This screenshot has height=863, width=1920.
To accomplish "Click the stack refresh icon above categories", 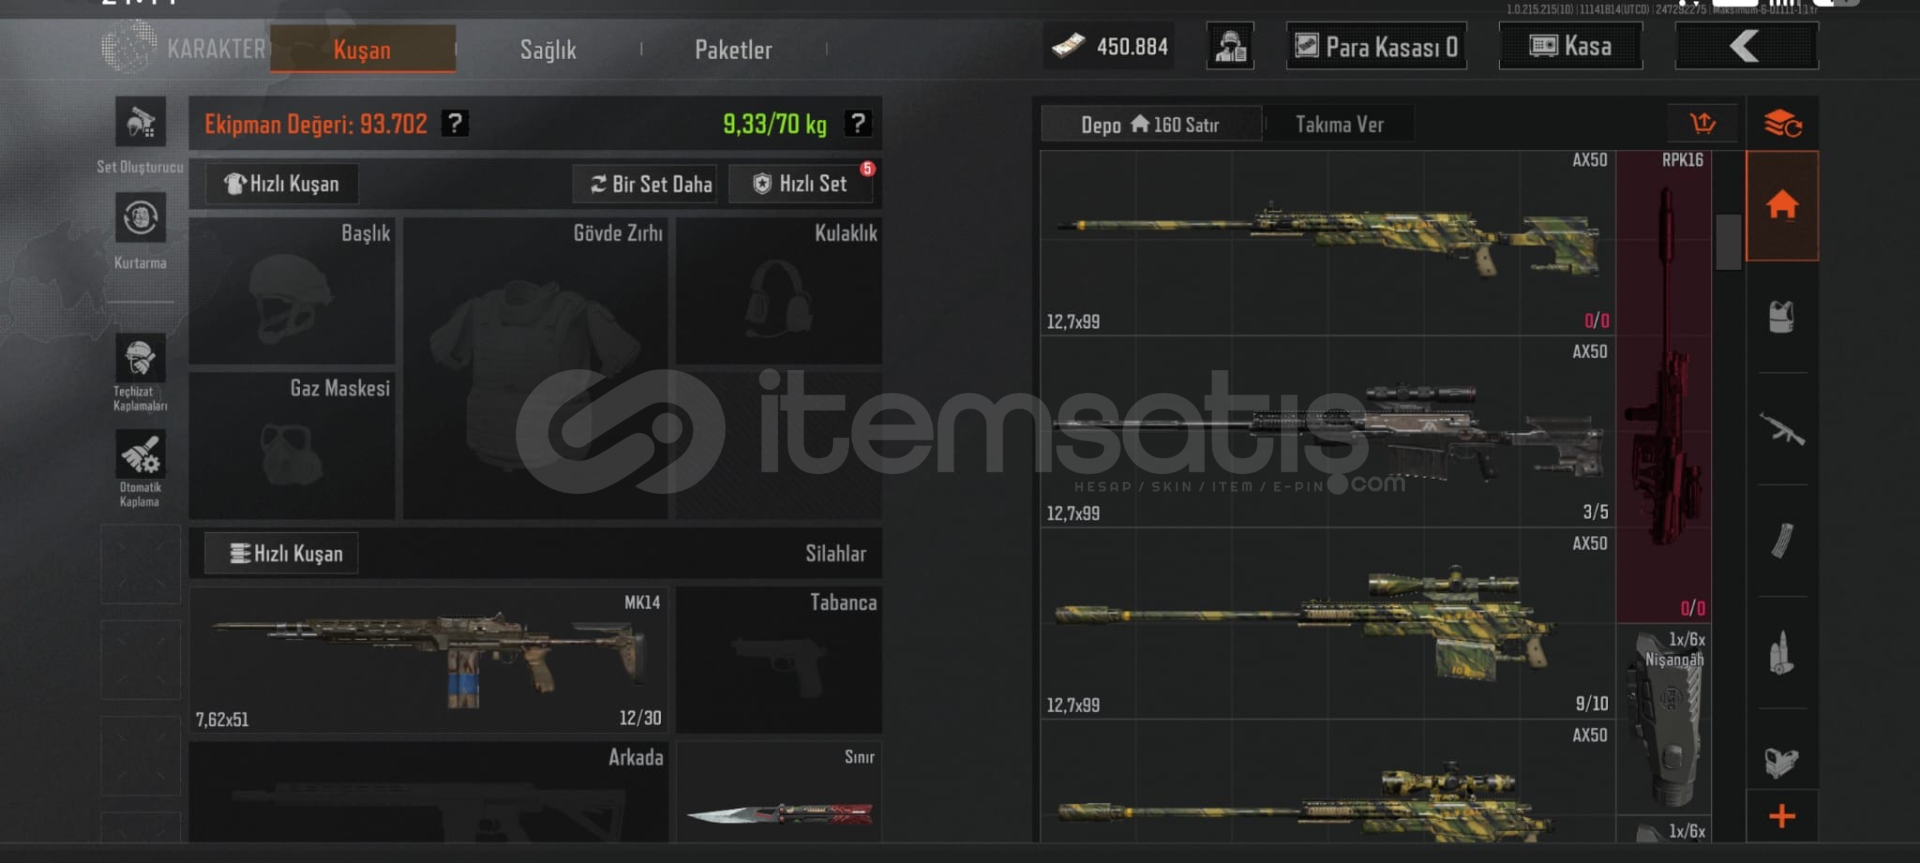I will coord(1782,124).
